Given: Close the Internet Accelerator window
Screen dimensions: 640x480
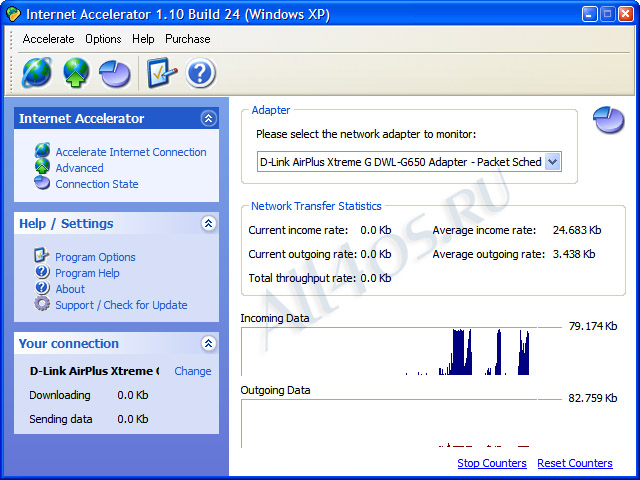Looking at the screenshot, I should coord(626,14).
